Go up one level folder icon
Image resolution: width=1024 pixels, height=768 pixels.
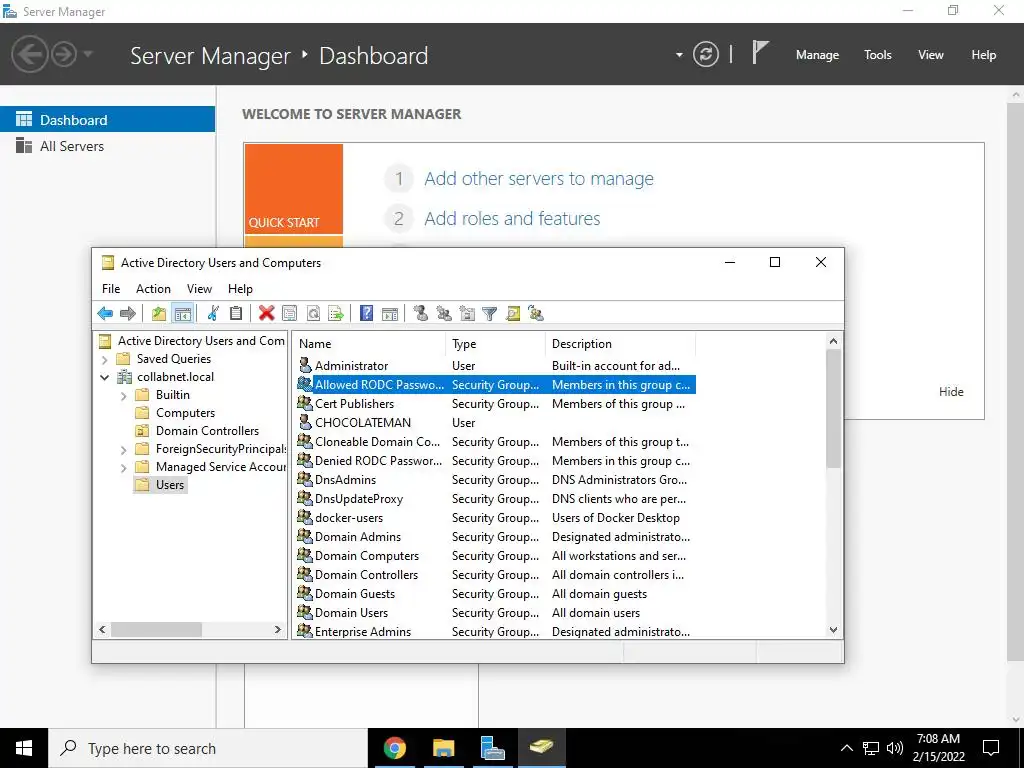[159, 313]
